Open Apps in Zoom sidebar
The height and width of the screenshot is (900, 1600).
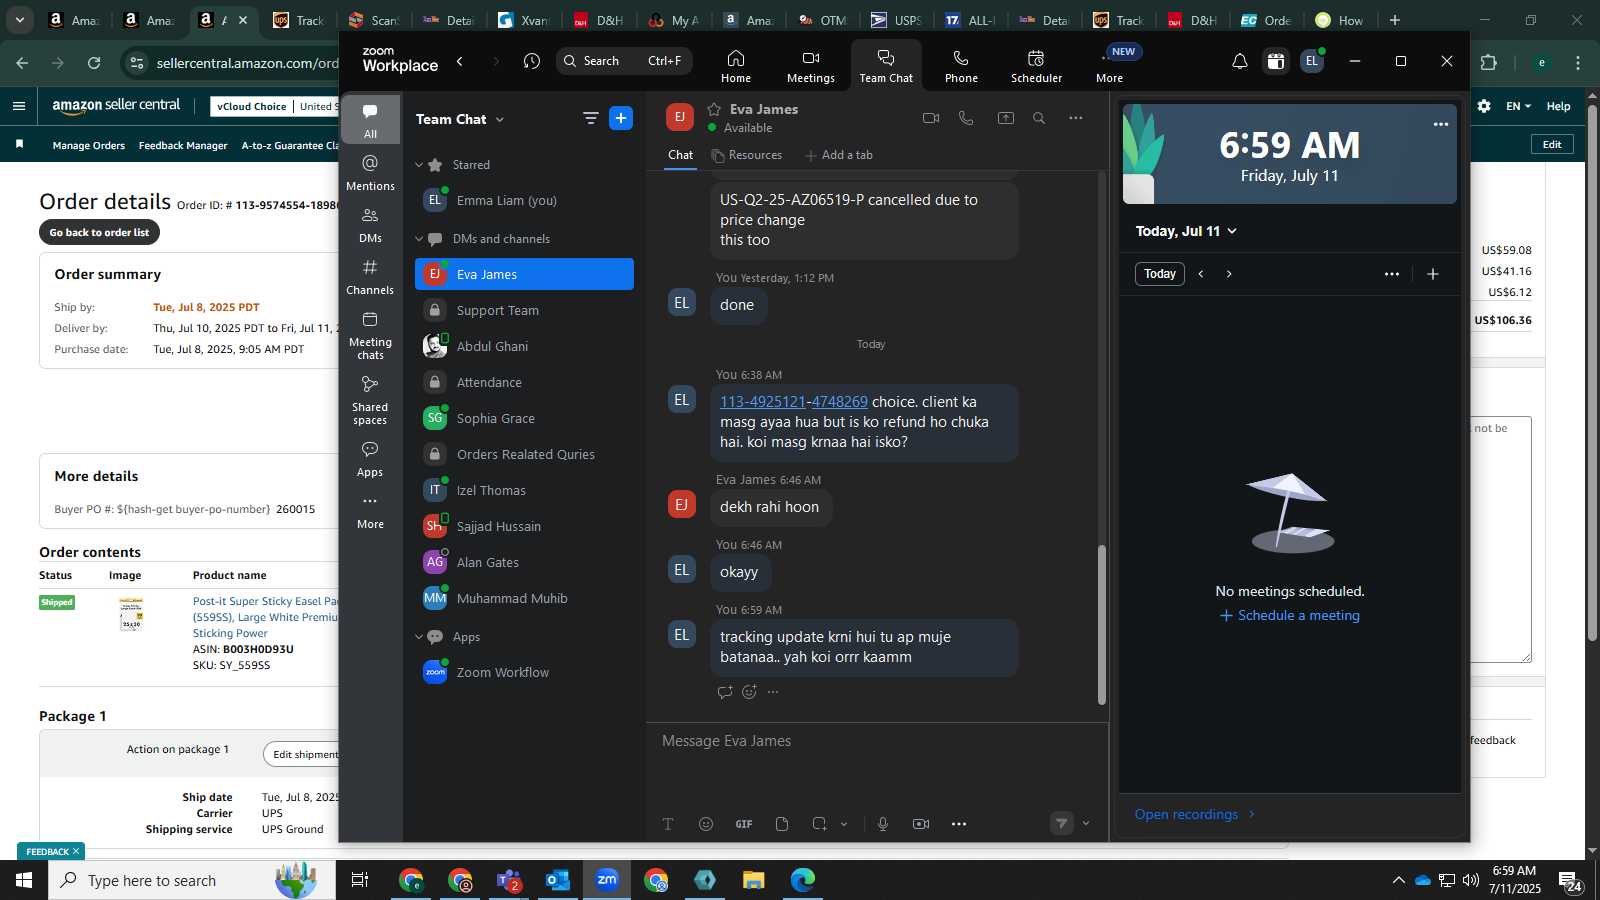(370, 459)
